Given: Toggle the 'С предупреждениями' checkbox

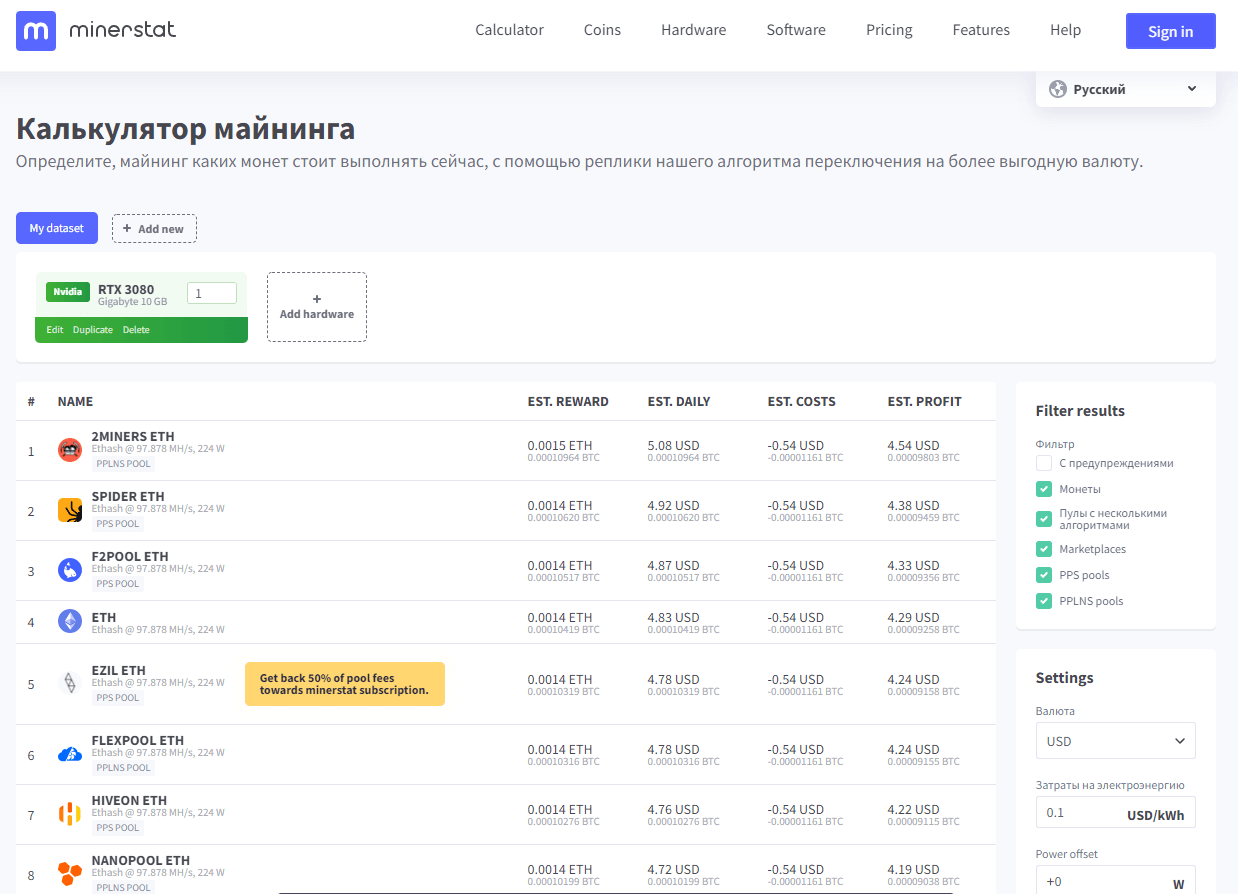Looking at the screenshot, I should click(1044, 463).
